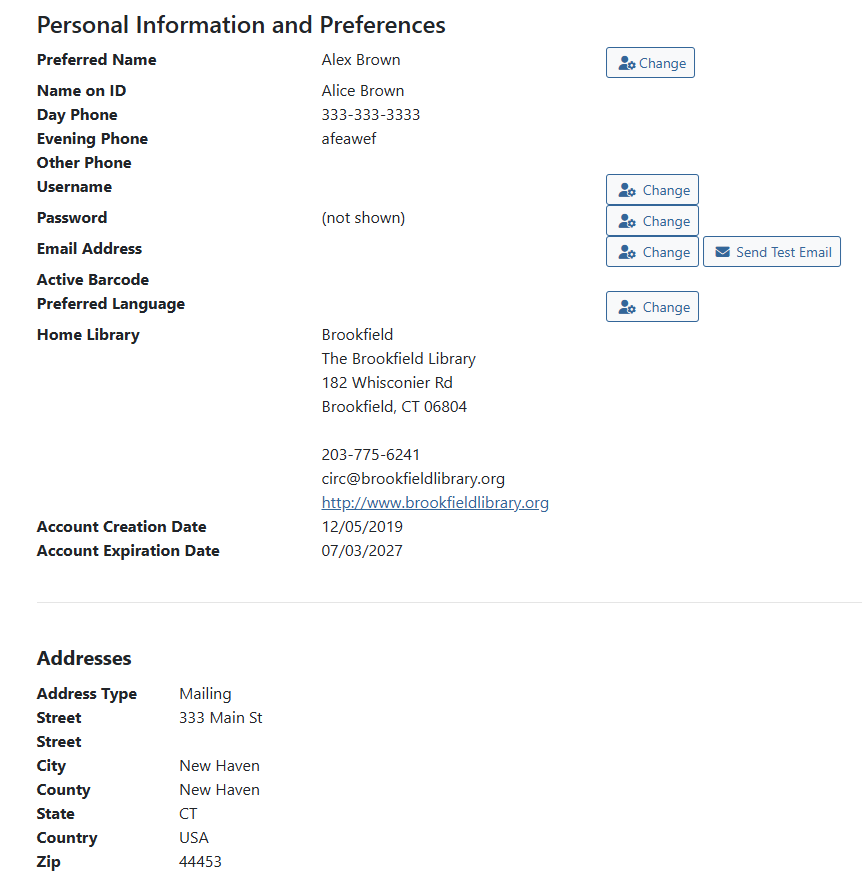The width and height of the screenshot is (868, 888).
Task: Click the email address circ@brookfieldlibrary.org
Action: 413,478
